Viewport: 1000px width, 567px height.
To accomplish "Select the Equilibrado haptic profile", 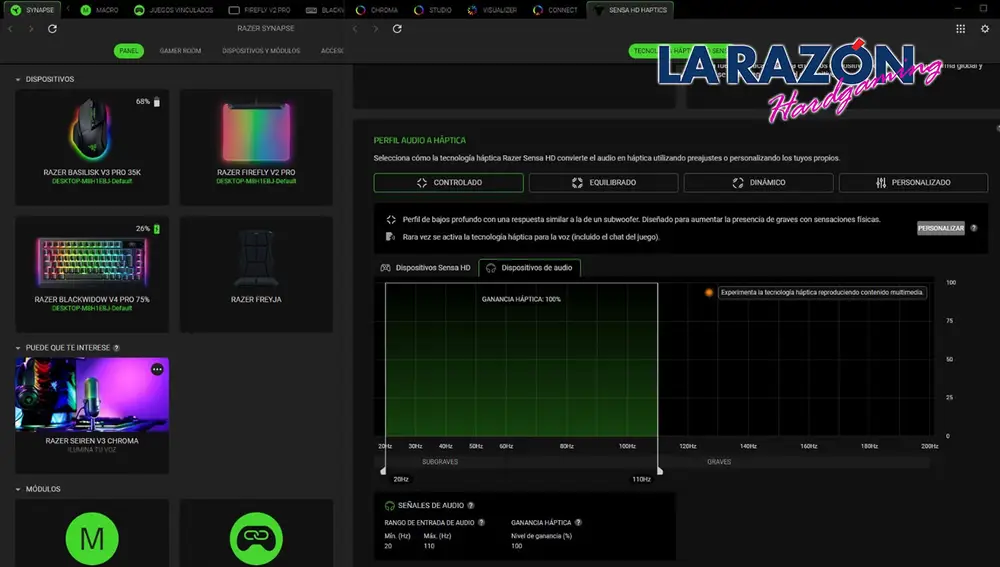I will tap(603, 182).
